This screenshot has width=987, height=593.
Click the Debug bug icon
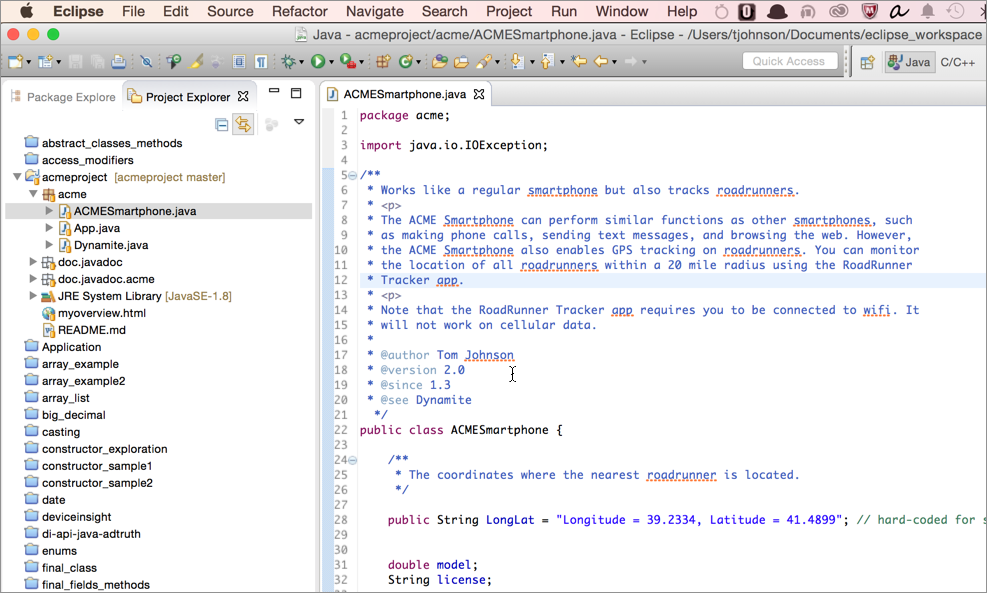(x=289, y=62)
